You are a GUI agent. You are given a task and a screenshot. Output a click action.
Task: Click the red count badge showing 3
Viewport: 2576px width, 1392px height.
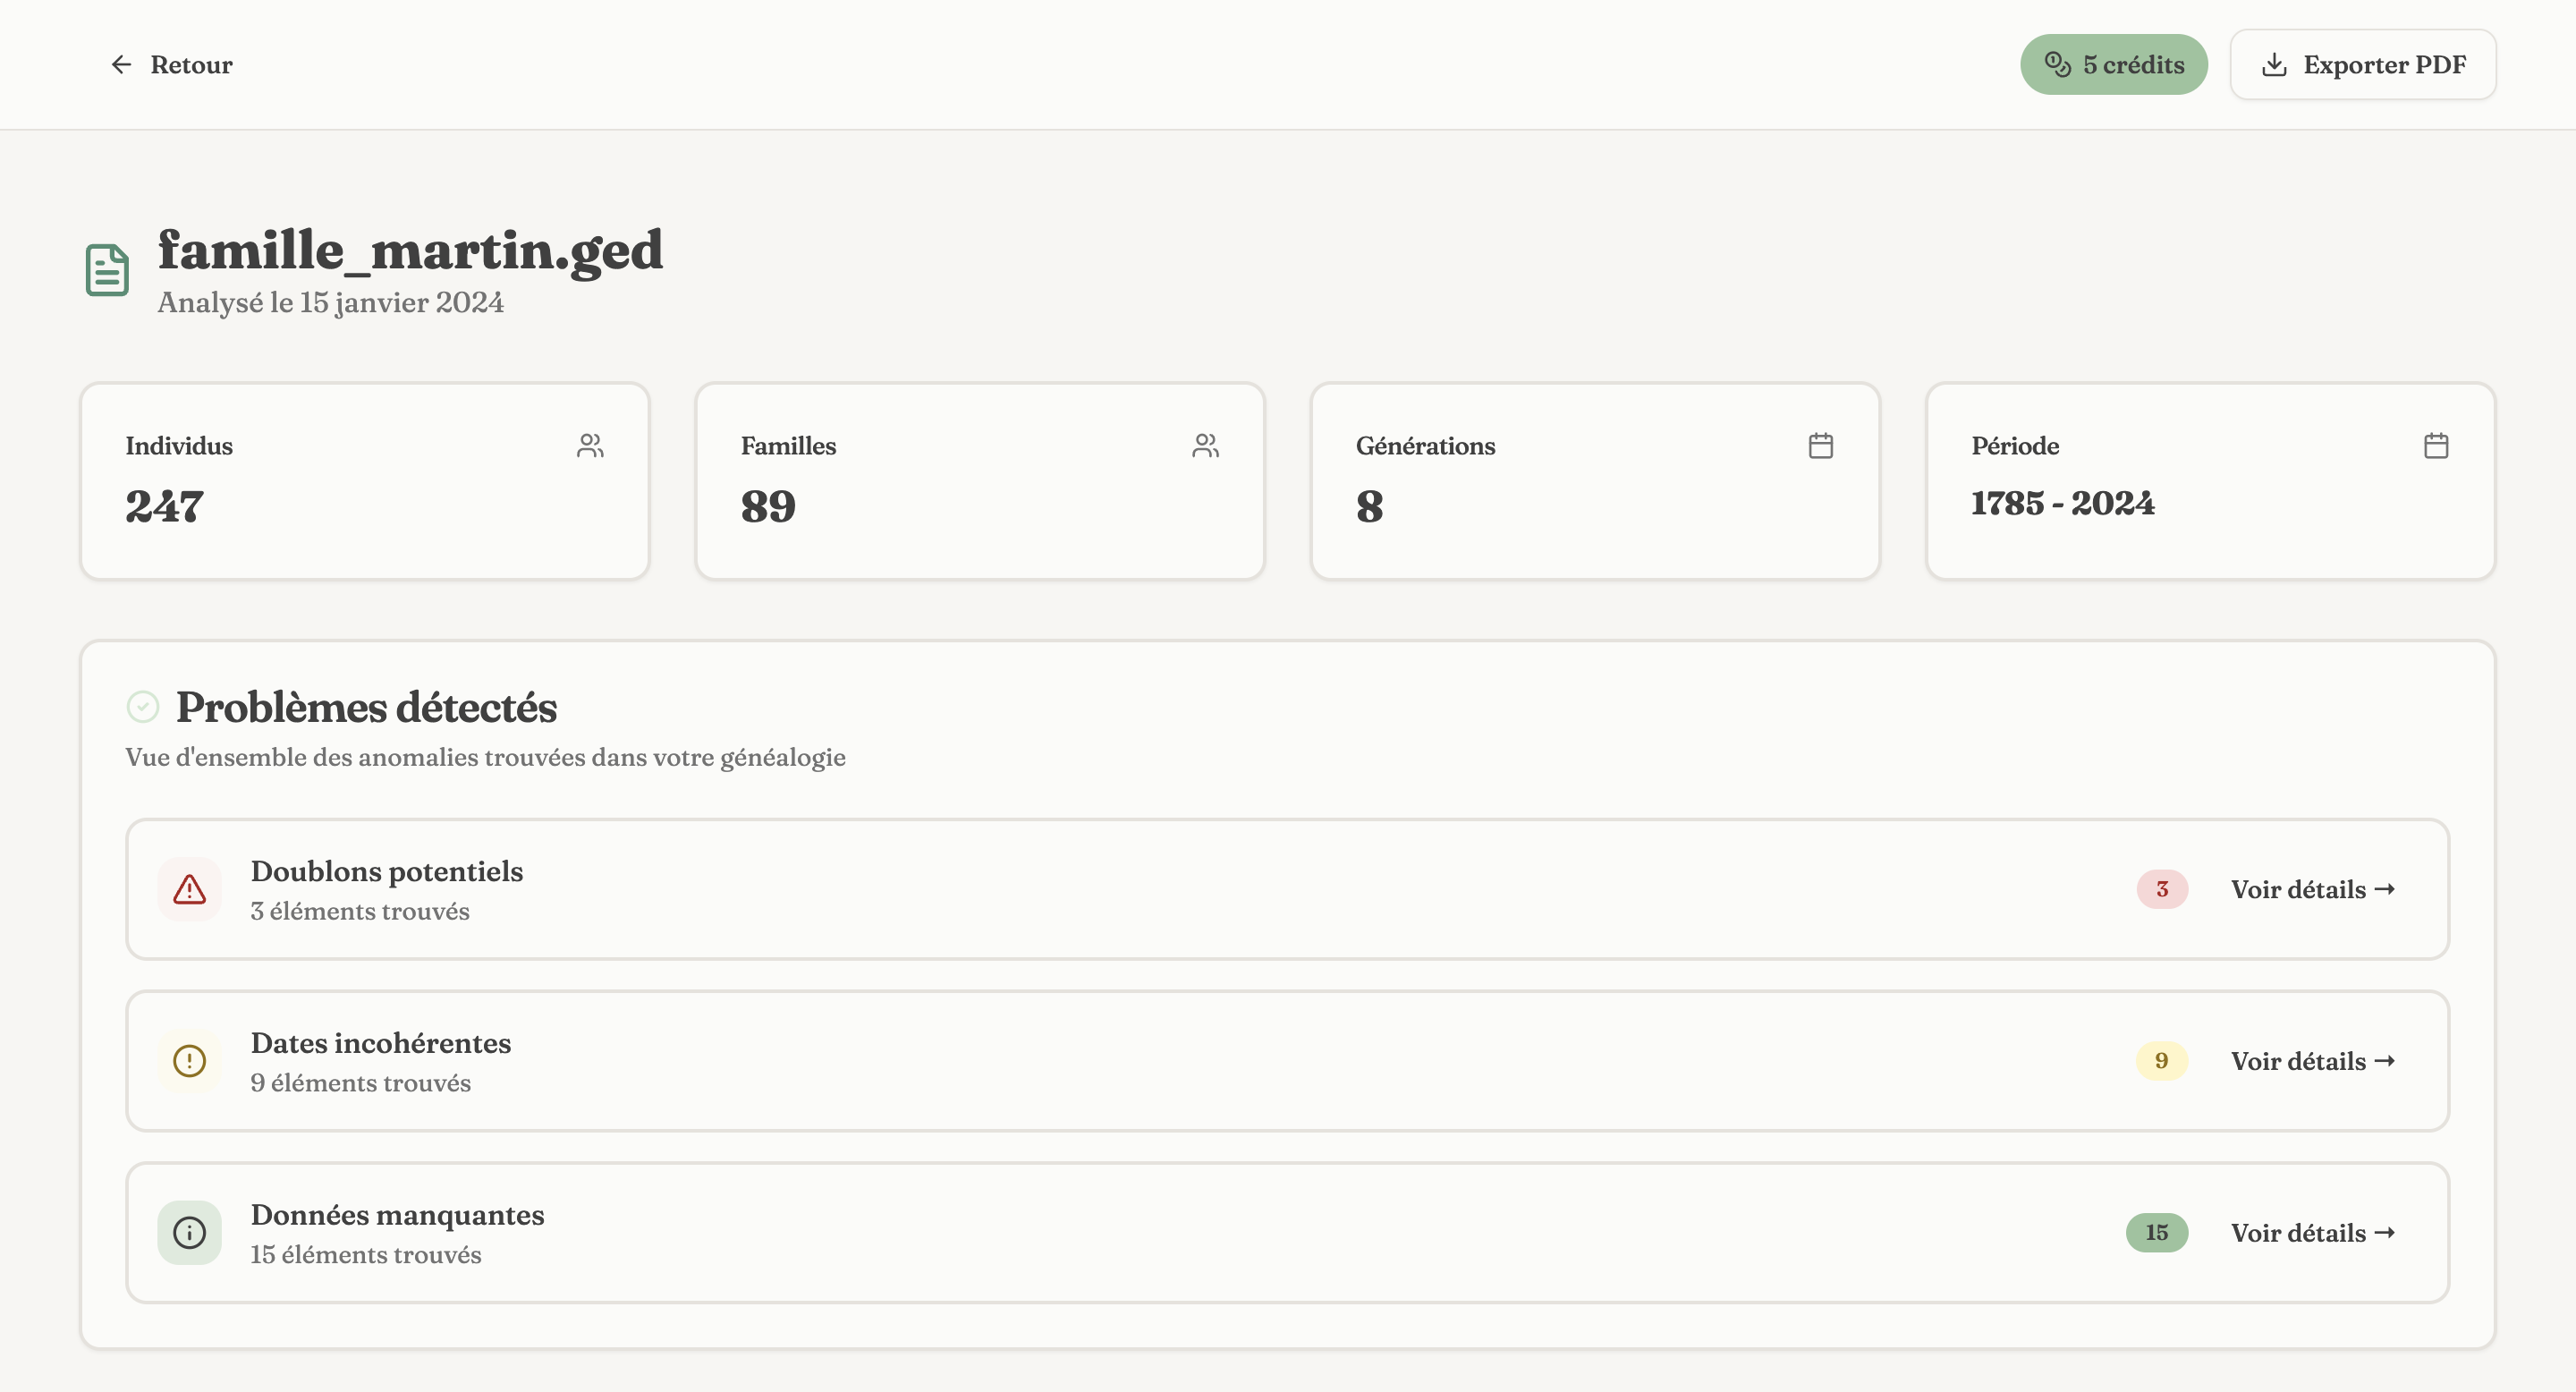2162,889
